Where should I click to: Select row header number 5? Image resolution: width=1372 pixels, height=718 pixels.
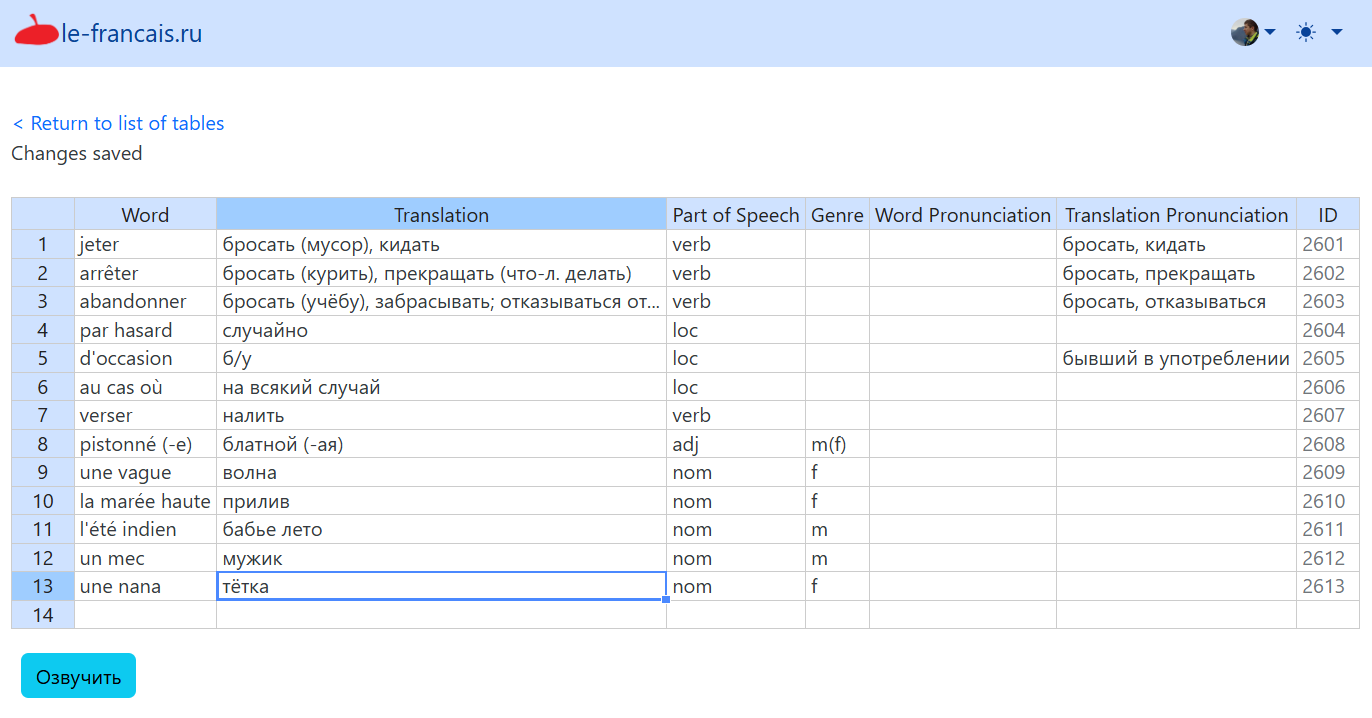click(x=43, y=359)
